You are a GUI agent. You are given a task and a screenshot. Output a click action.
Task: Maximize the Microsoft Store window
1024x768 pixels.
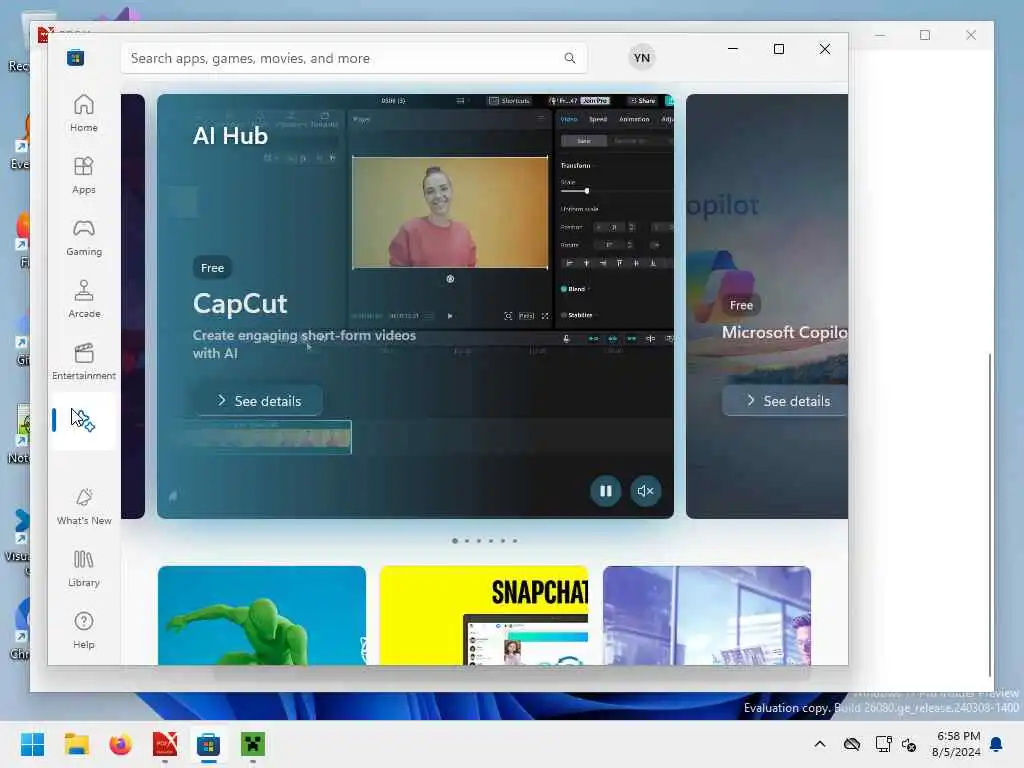[x=778, y=49]
